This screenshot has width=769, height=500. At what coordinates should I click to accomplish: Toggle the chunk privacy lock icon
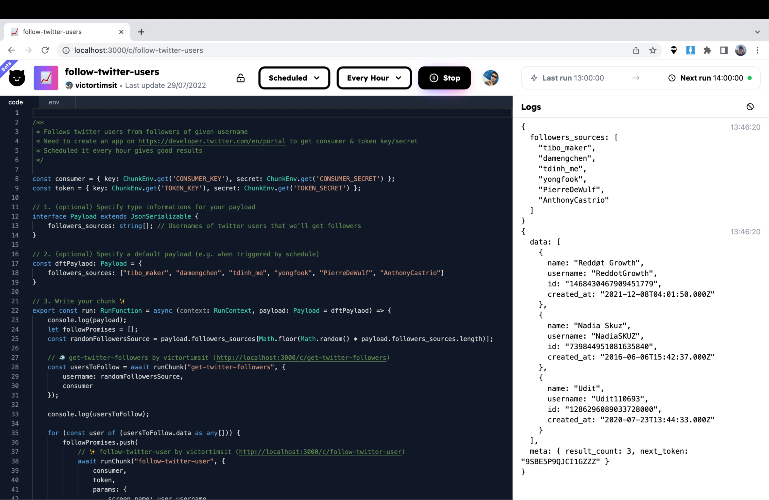241,78
